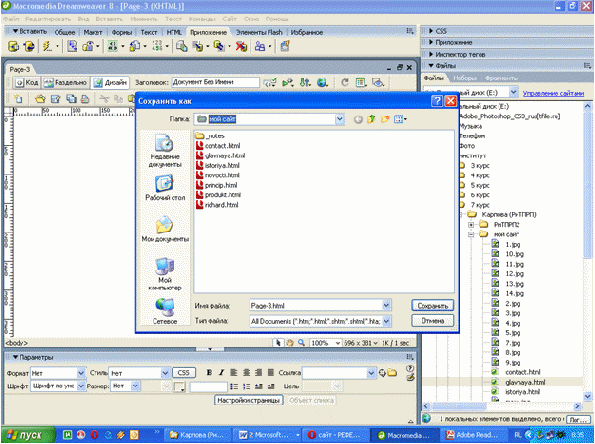Image resolution: width=595 pixels, height=444 pixels.
Task: Expand the CSS panel group
Action: 431,31
